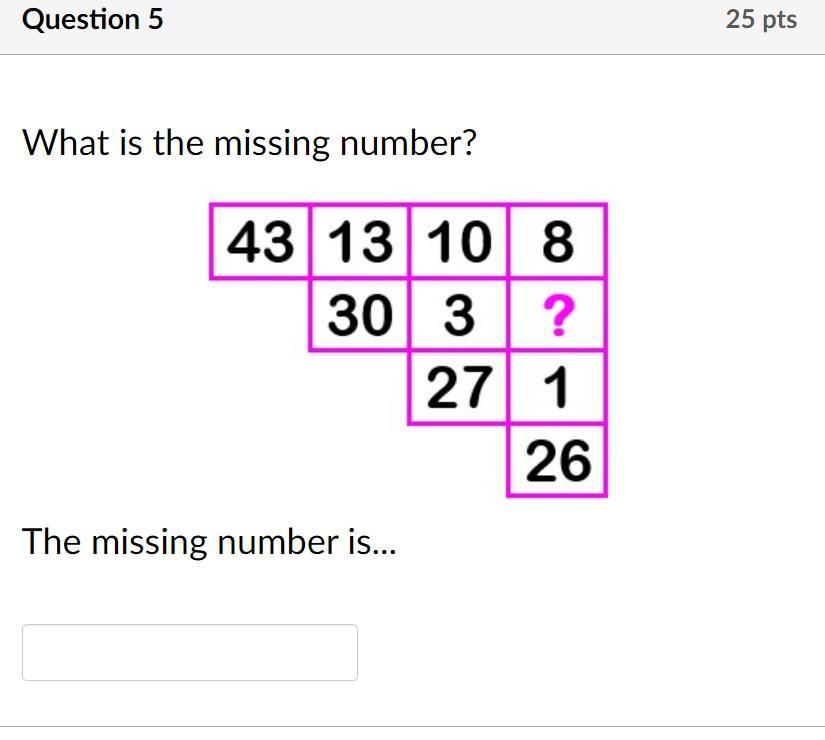The image size is (825, 740).
Task: Select the cell showing the number 1
Action: (x=558, y=388)
